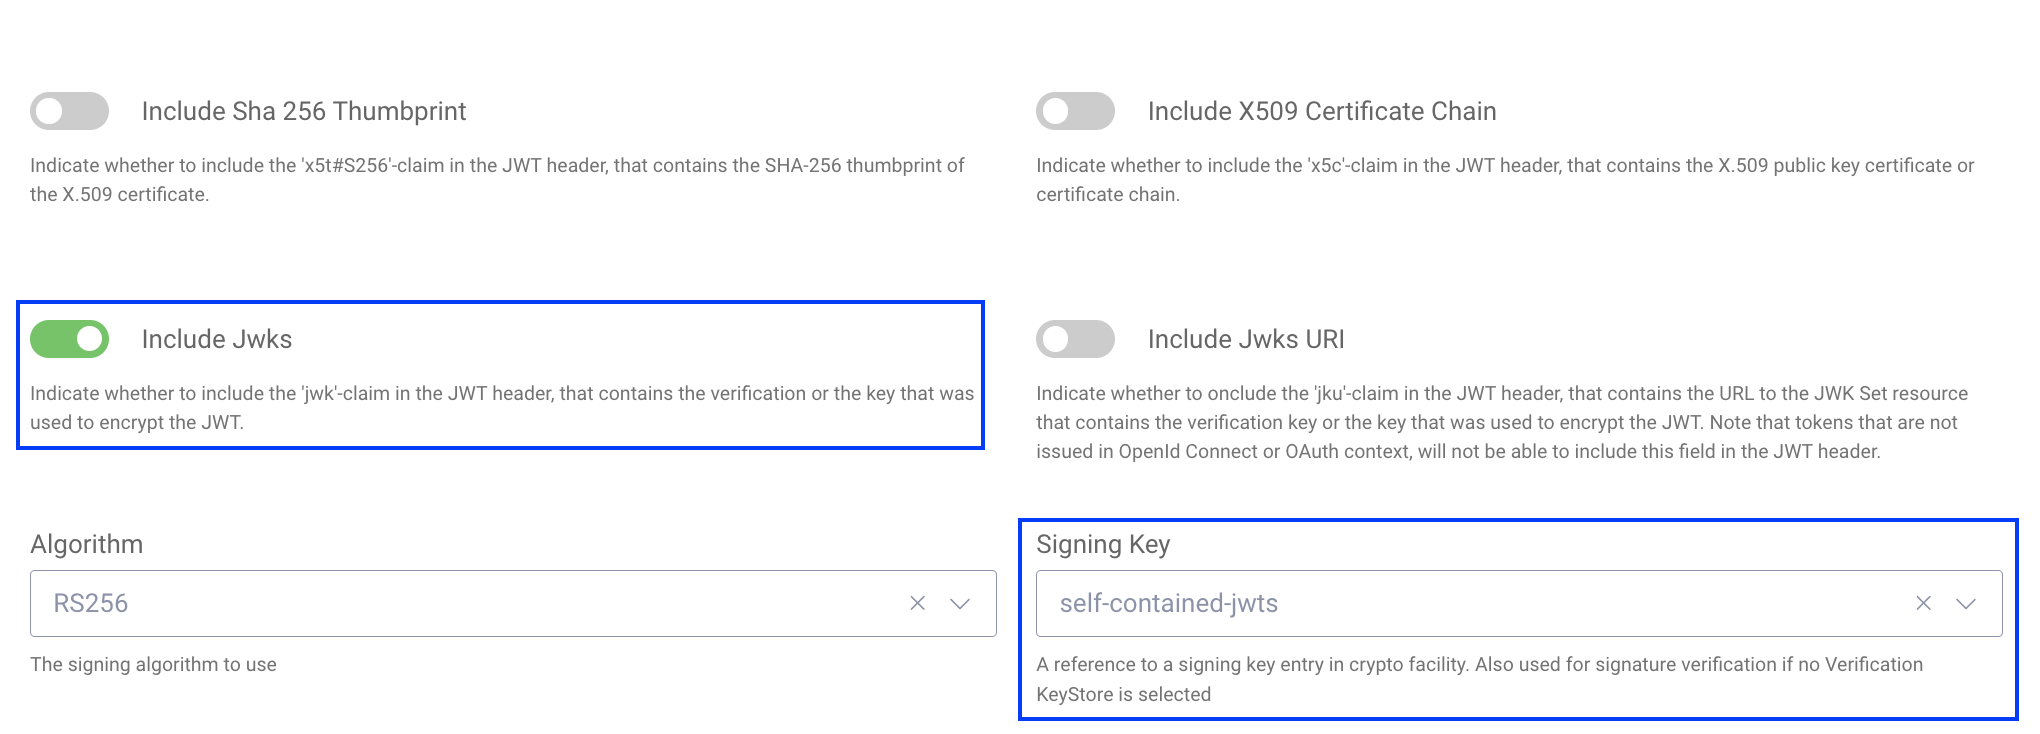The height and width of the screenshot is (734, 2040).
Task: Click the self-contained-jwts value in Signing Key
Action: [x=1169, y=603]
